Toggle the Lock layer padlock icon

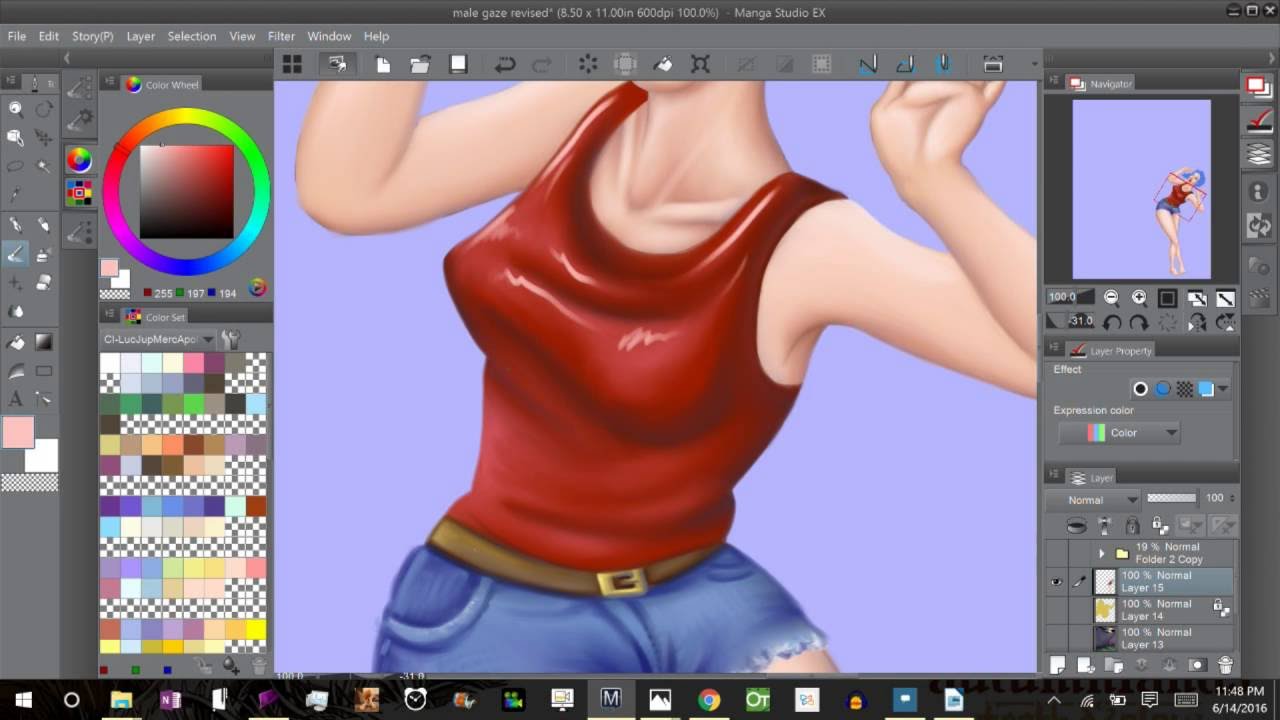pyautogui.click(x=1132, y=525)
